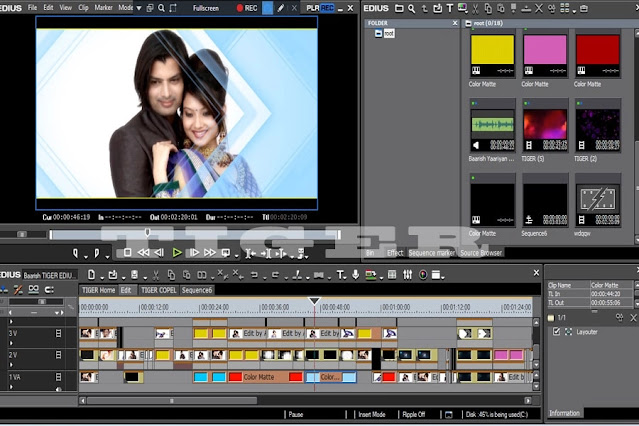Toggle the Layouter checkbox in Information panel
This screenshot has width=639, height=426.
(556, 332)
